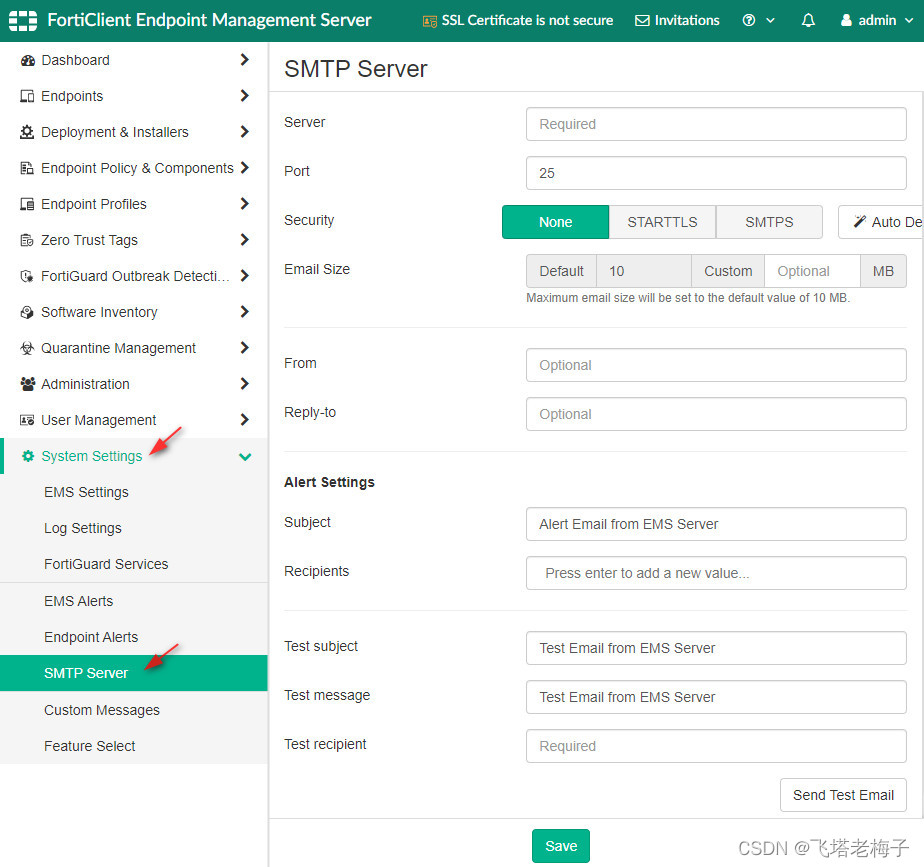Click the FortiGuard Outbreak Detection icon
This screenshot has height=867, width=924.
[x=27, y=276]
